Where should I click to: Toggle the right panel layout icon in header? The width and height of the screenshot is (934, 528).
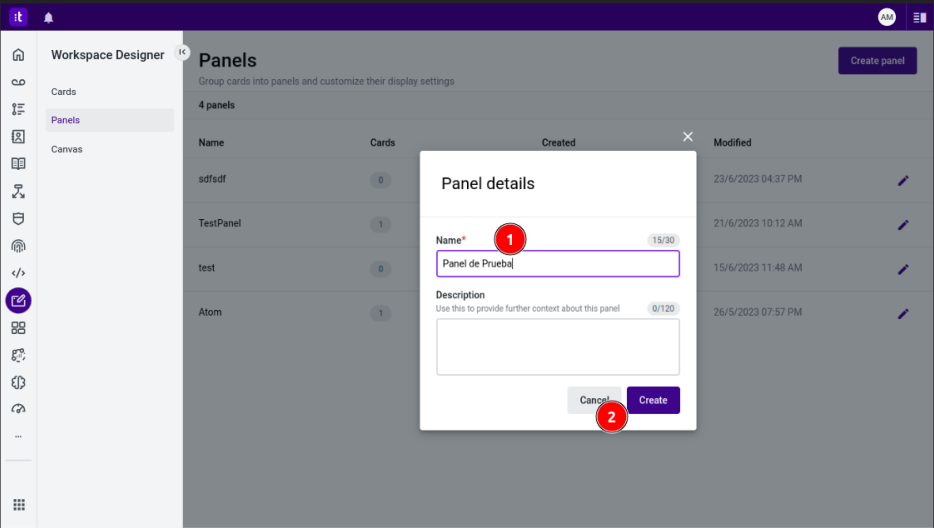pos(919,17)
